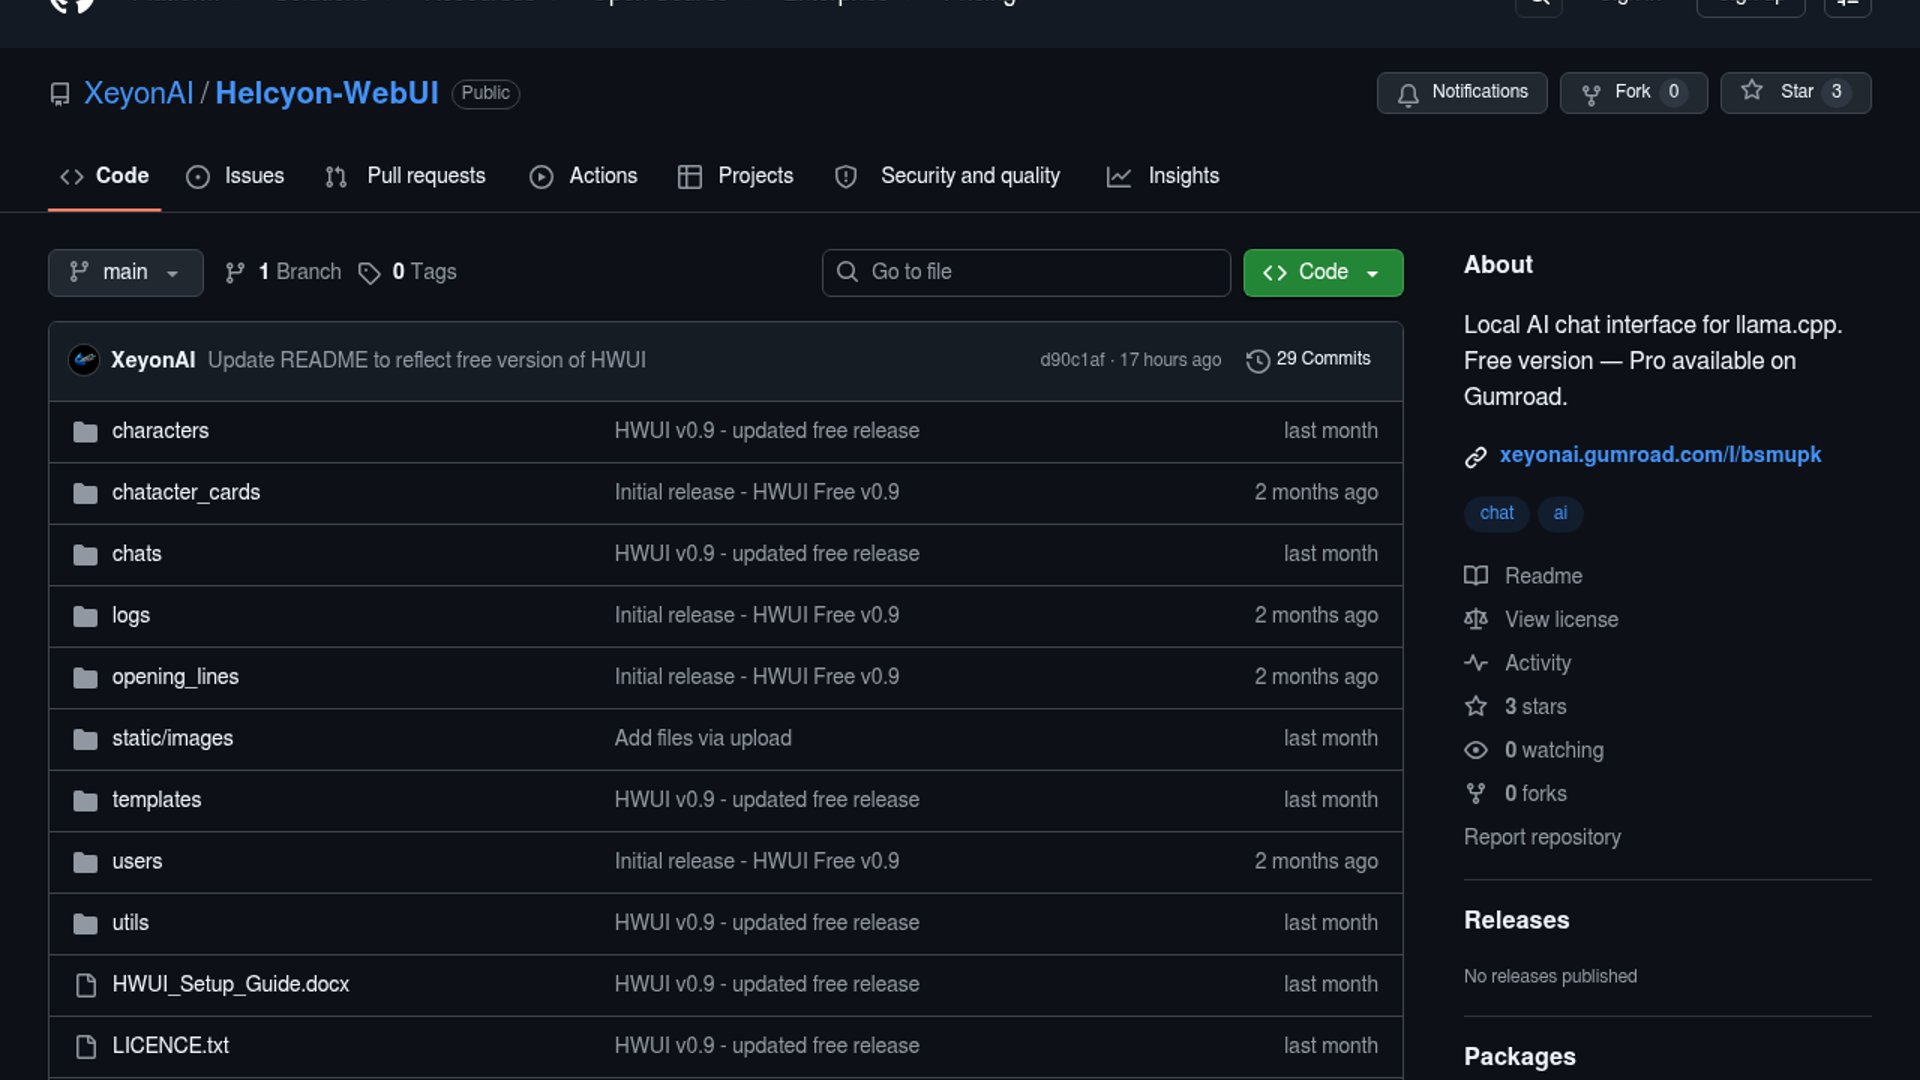
Task: Open the Gumroad link in About
Action: pyautogui.click(x=1659, y=455)
